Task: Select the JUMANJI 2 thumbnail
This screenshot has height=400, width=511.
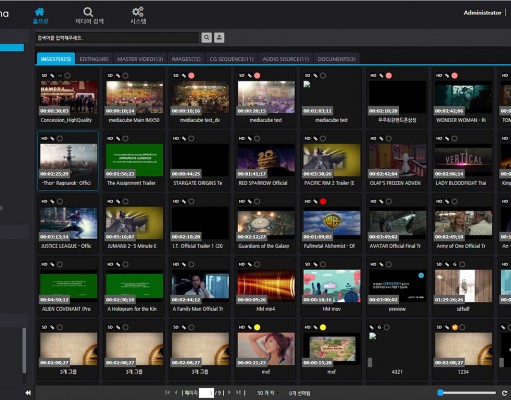Action: 134,223
